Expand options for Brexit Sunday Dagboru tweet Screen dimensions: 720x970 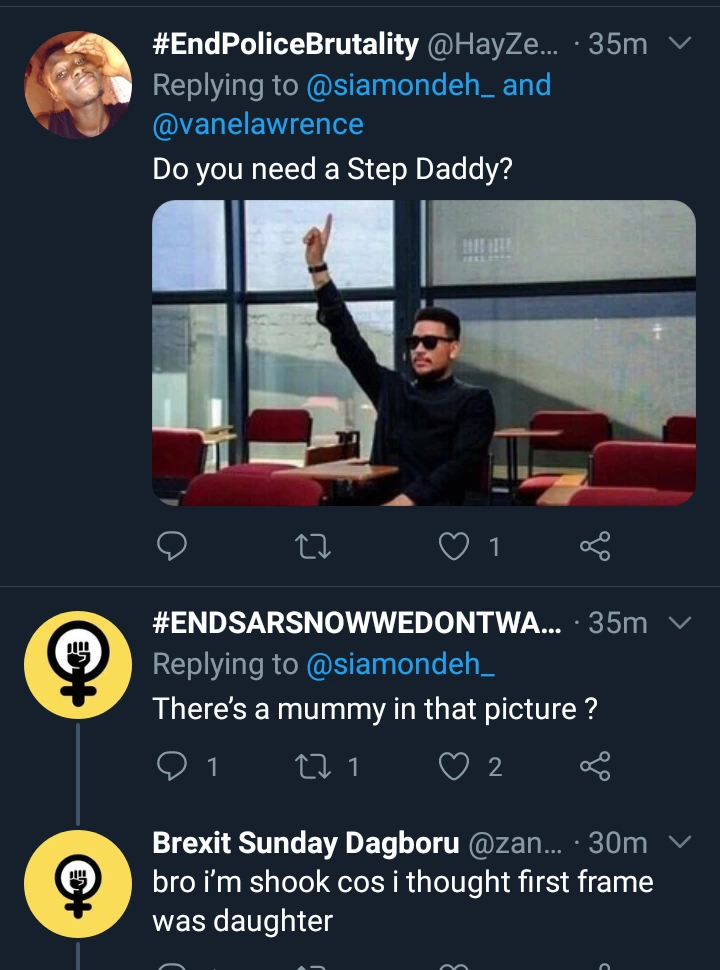point(679,843)
